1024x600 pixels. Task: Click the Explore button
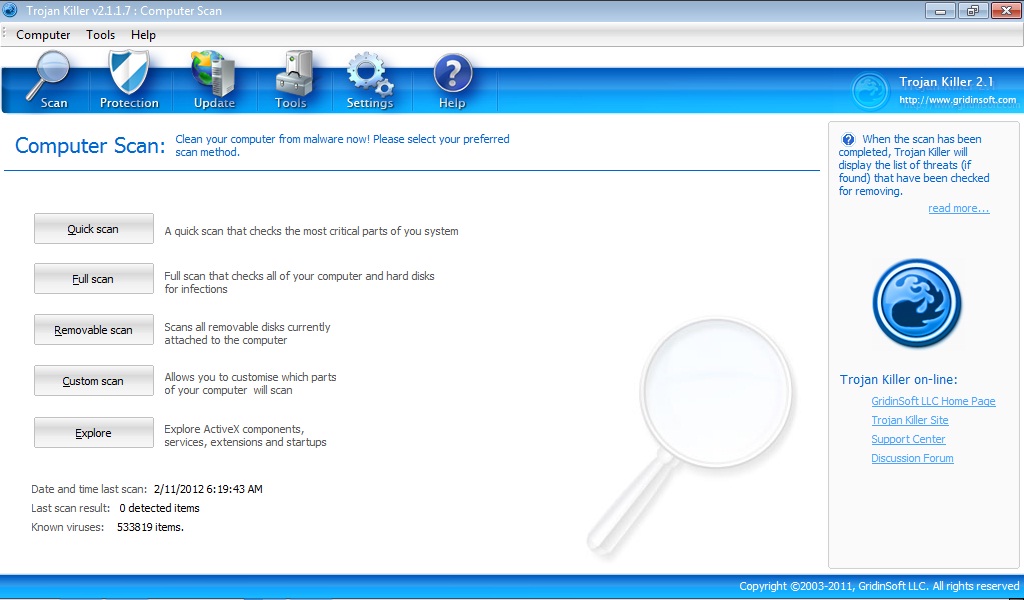pos(93,432)
